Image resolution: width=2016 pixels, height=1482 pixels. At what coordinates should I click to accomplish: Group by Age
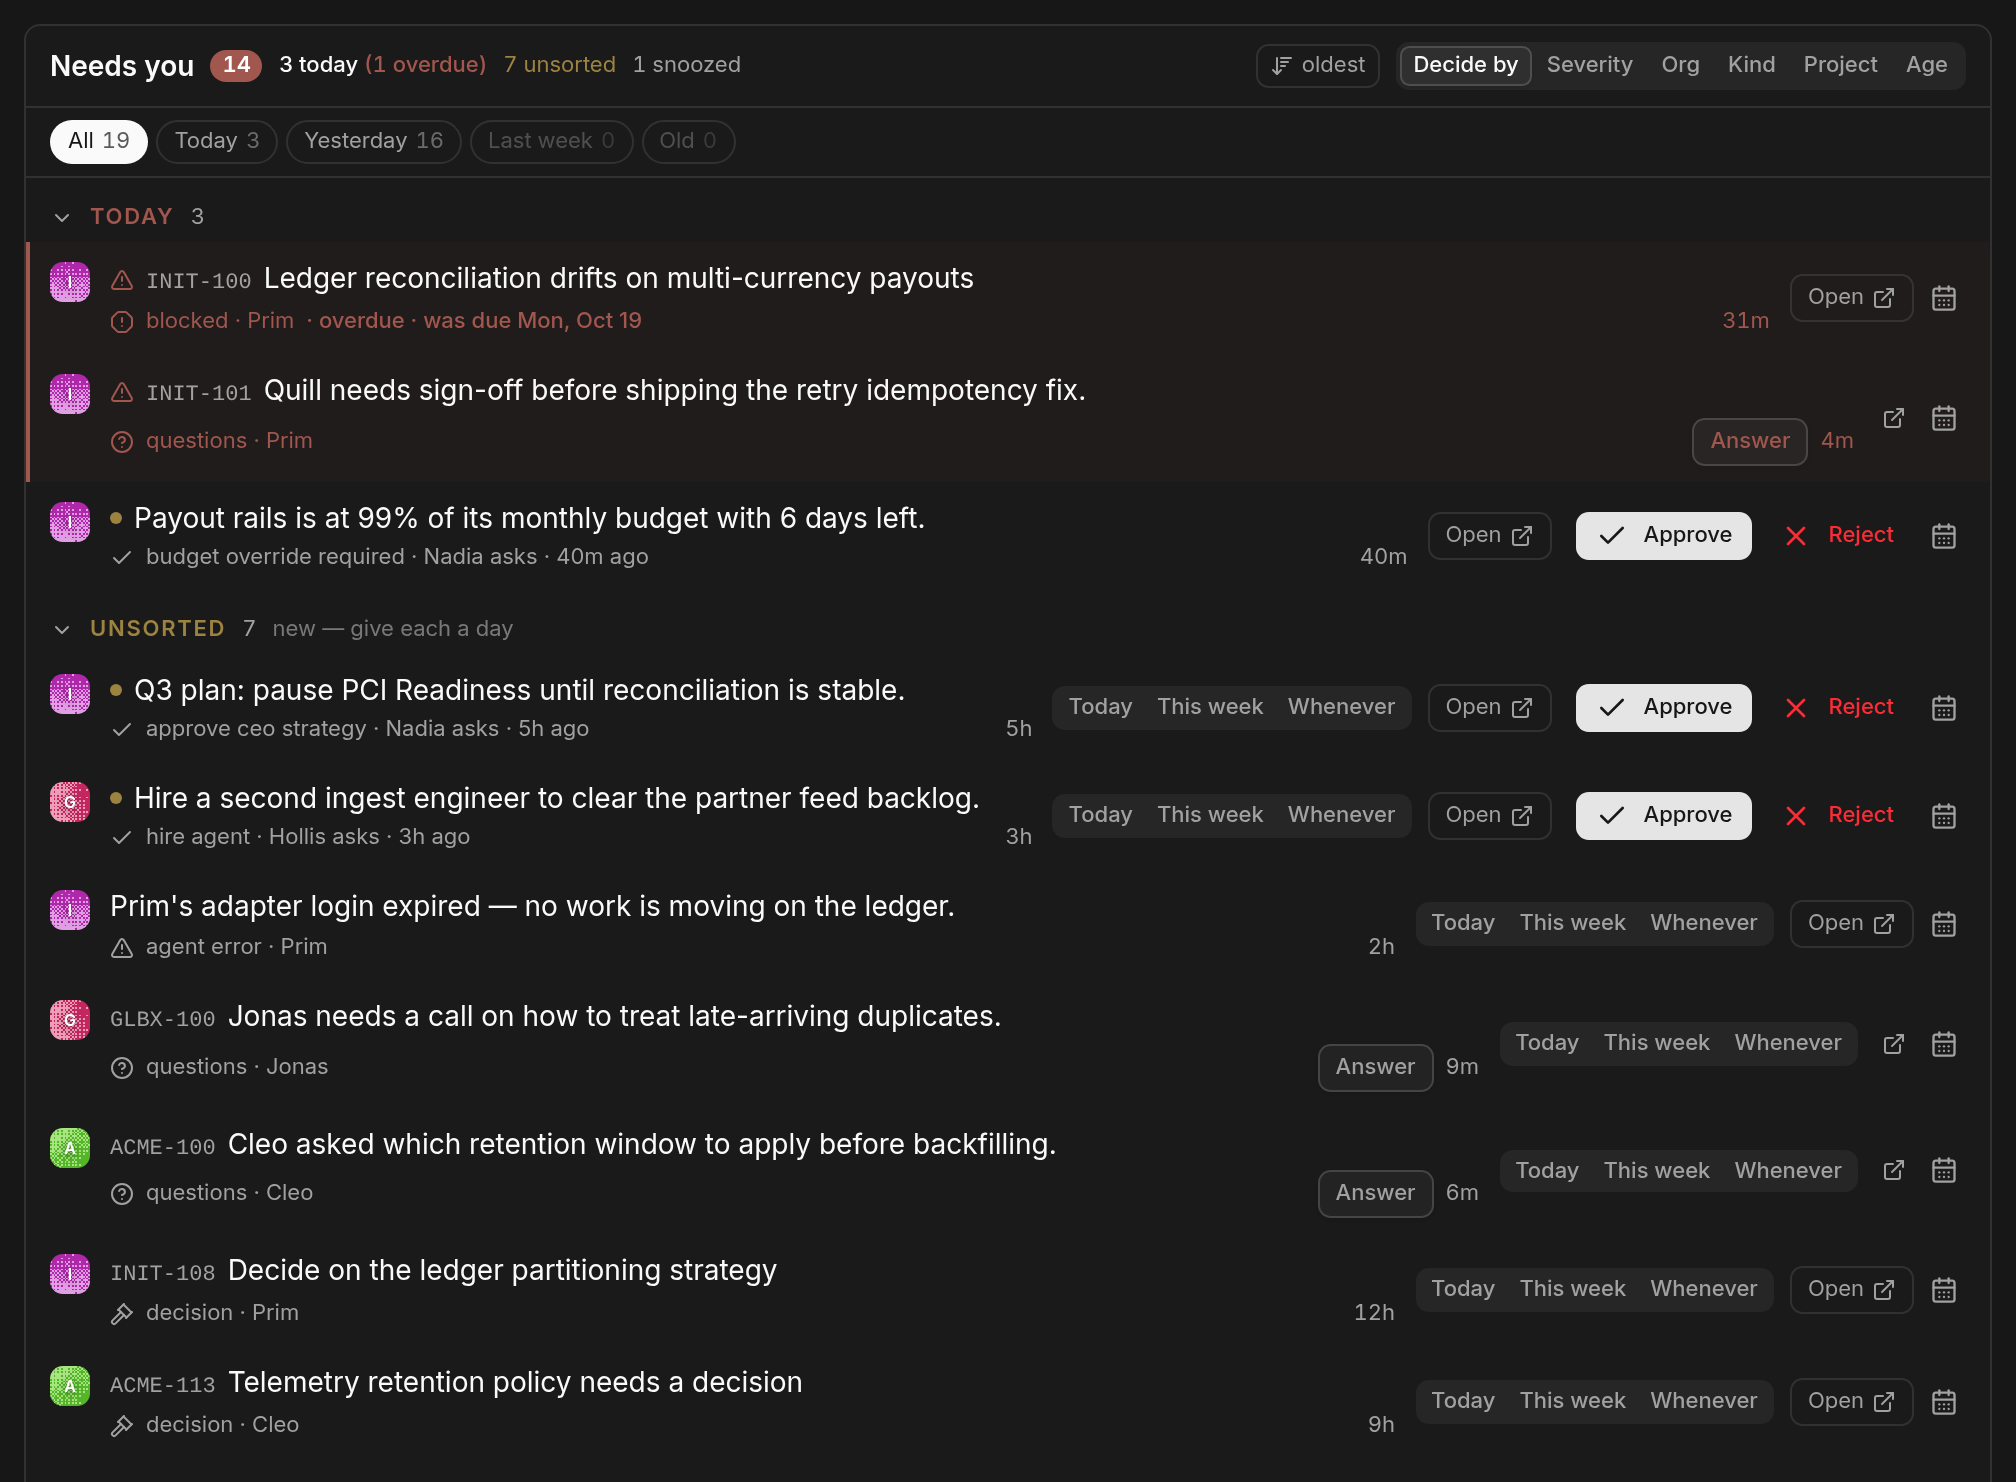(x=1926, y=65)
